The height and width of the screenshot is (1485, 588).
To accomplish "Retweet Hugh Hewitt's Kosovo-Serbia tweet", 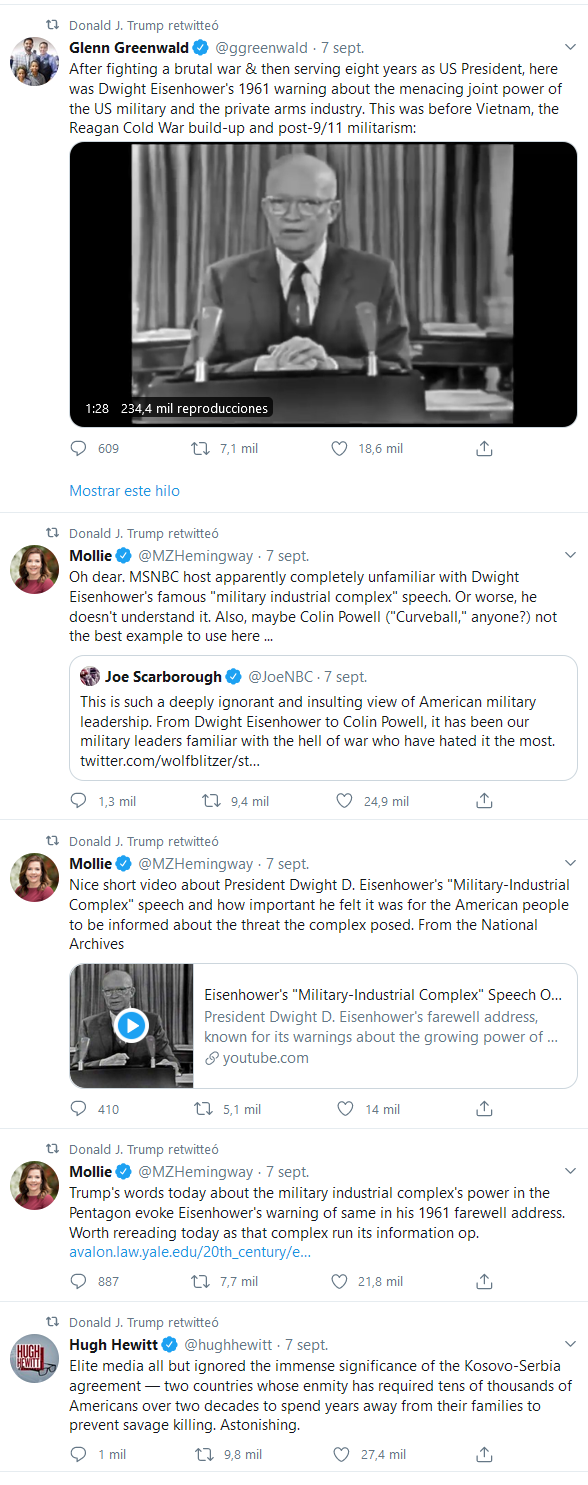I will pos(205,1455).
